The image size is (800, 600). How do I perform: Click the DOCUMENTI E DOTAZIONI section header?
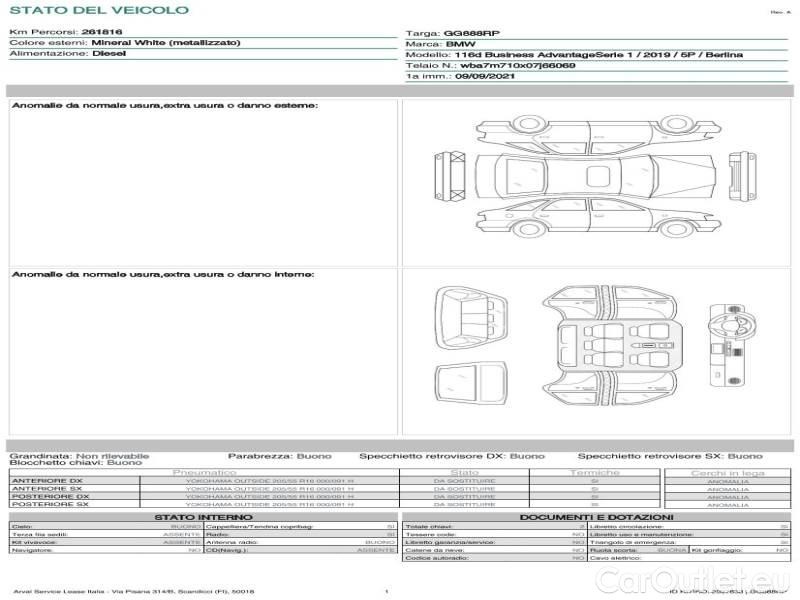[x=597, y=516]
